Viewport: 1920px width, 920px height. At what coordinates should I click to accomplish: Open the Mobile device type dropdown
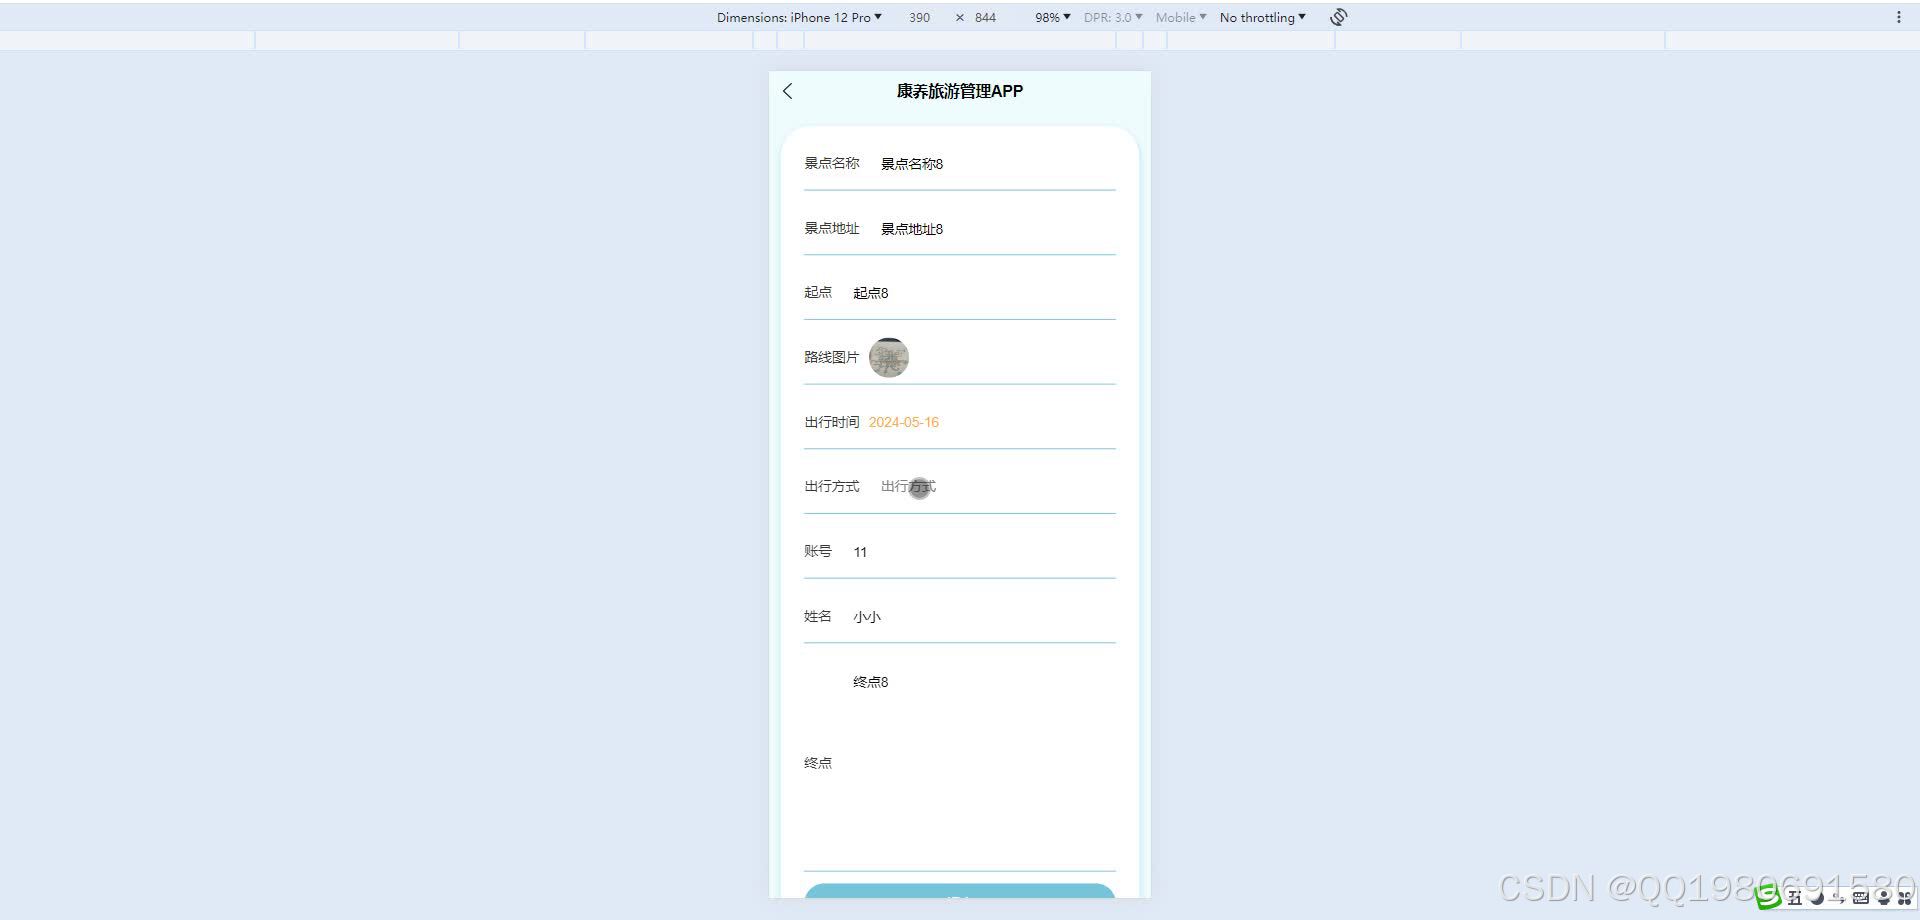1179,17
